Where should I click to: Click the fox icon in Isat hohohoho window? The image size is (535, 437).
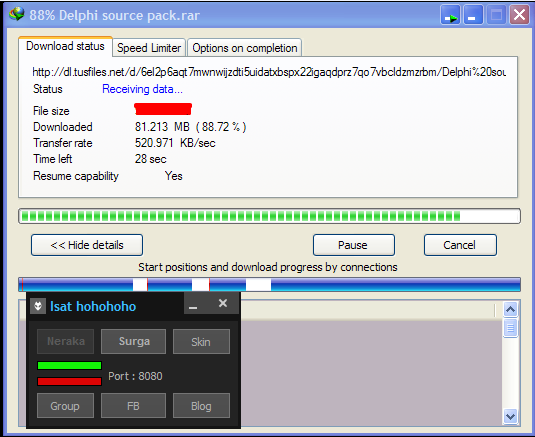(38, 306)
